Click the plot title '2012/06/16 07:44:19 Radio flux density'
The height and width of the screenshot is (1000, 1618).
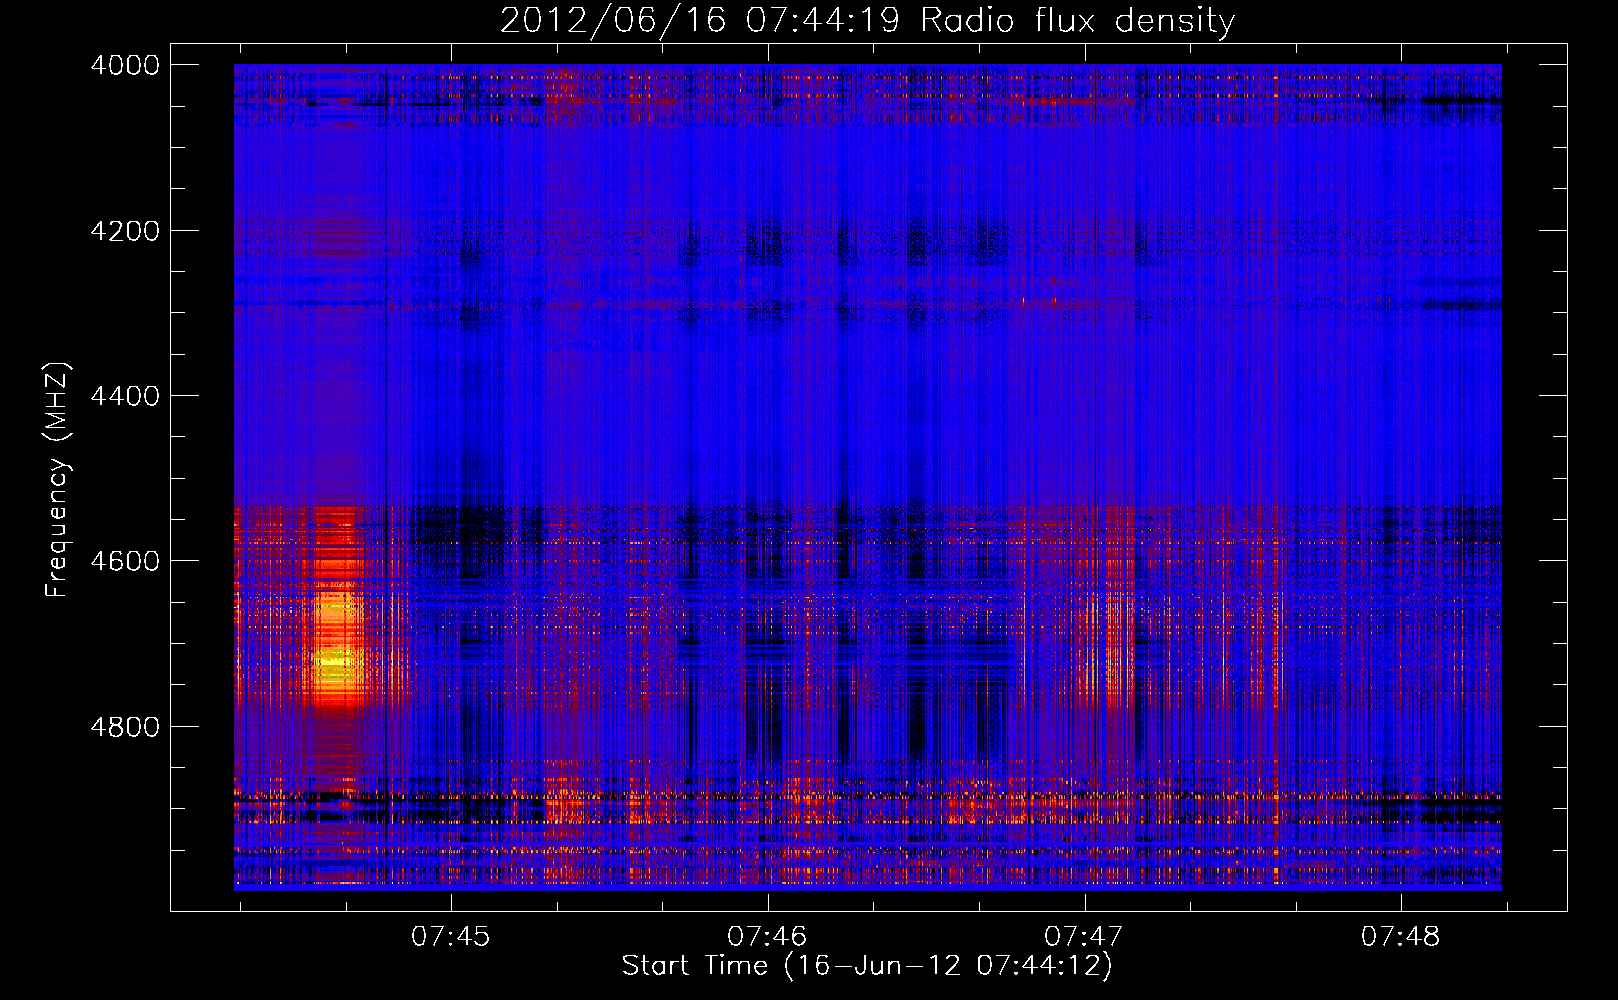click(867, 21)
